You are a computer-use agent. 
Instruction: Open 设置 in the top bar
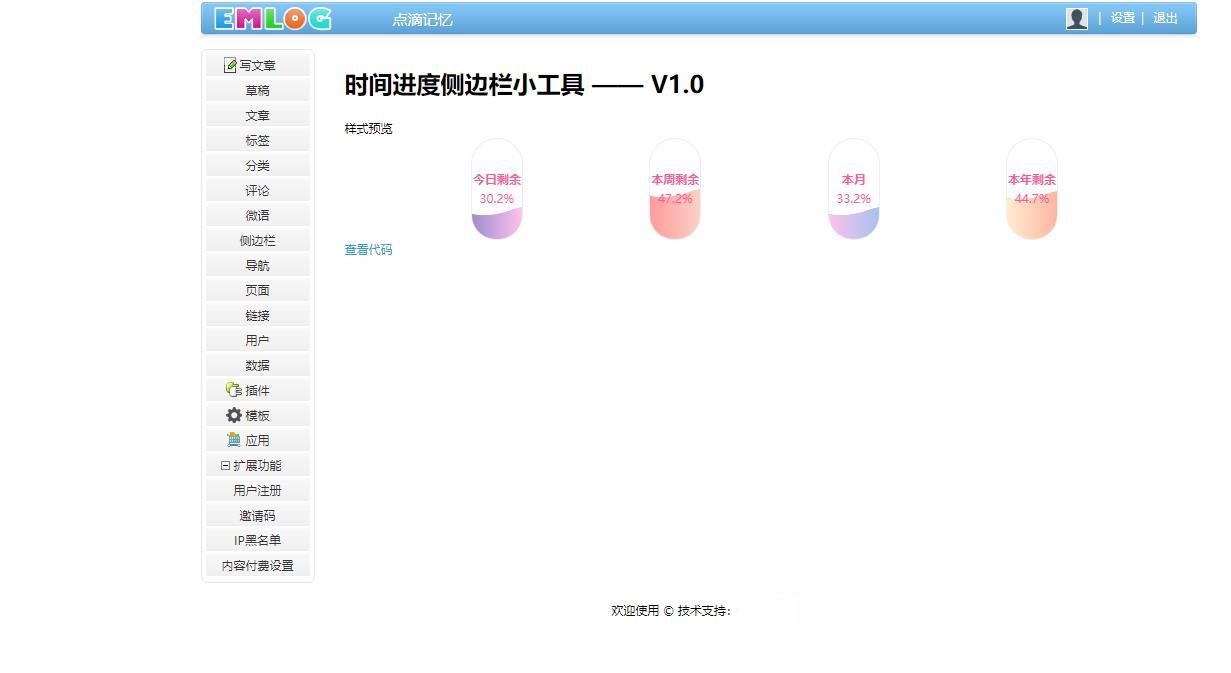[x=1122, y=18]
